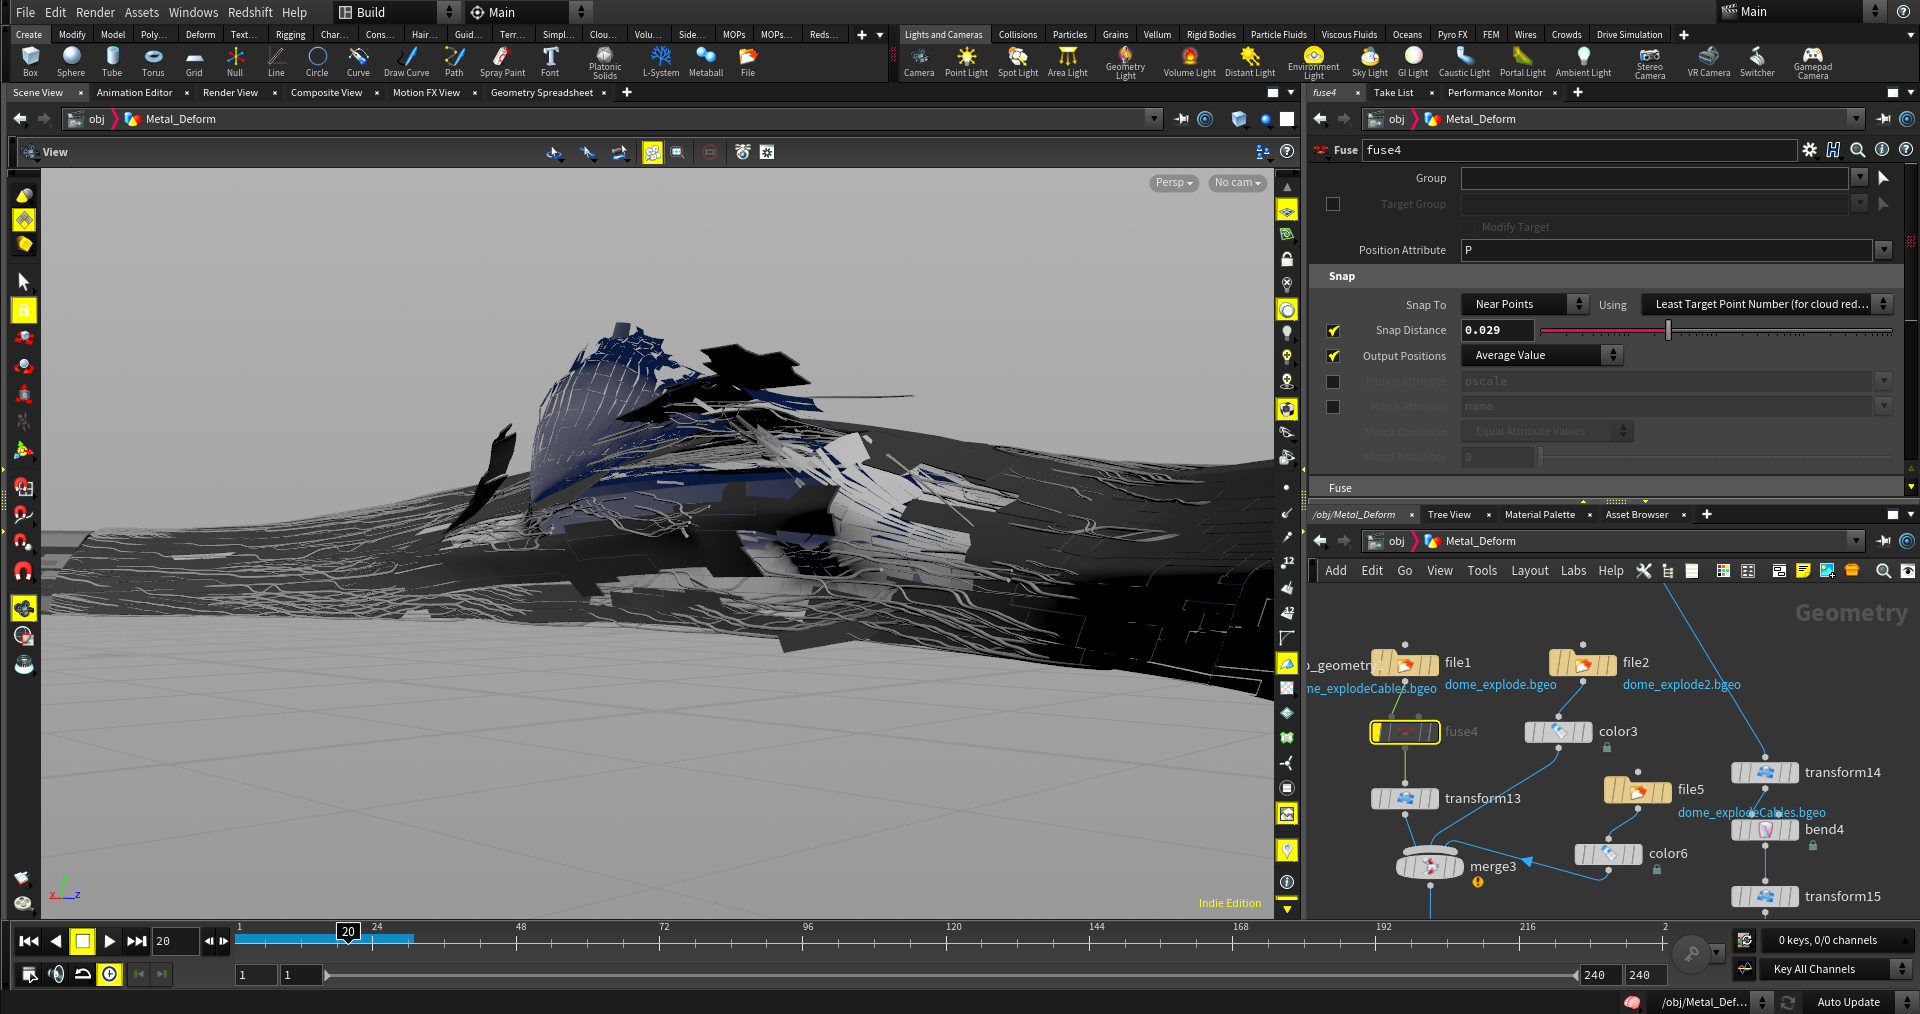Enable the Target Group checkbox
The width and height of the screenshot is (1920, 1014).
point(1333,204)
